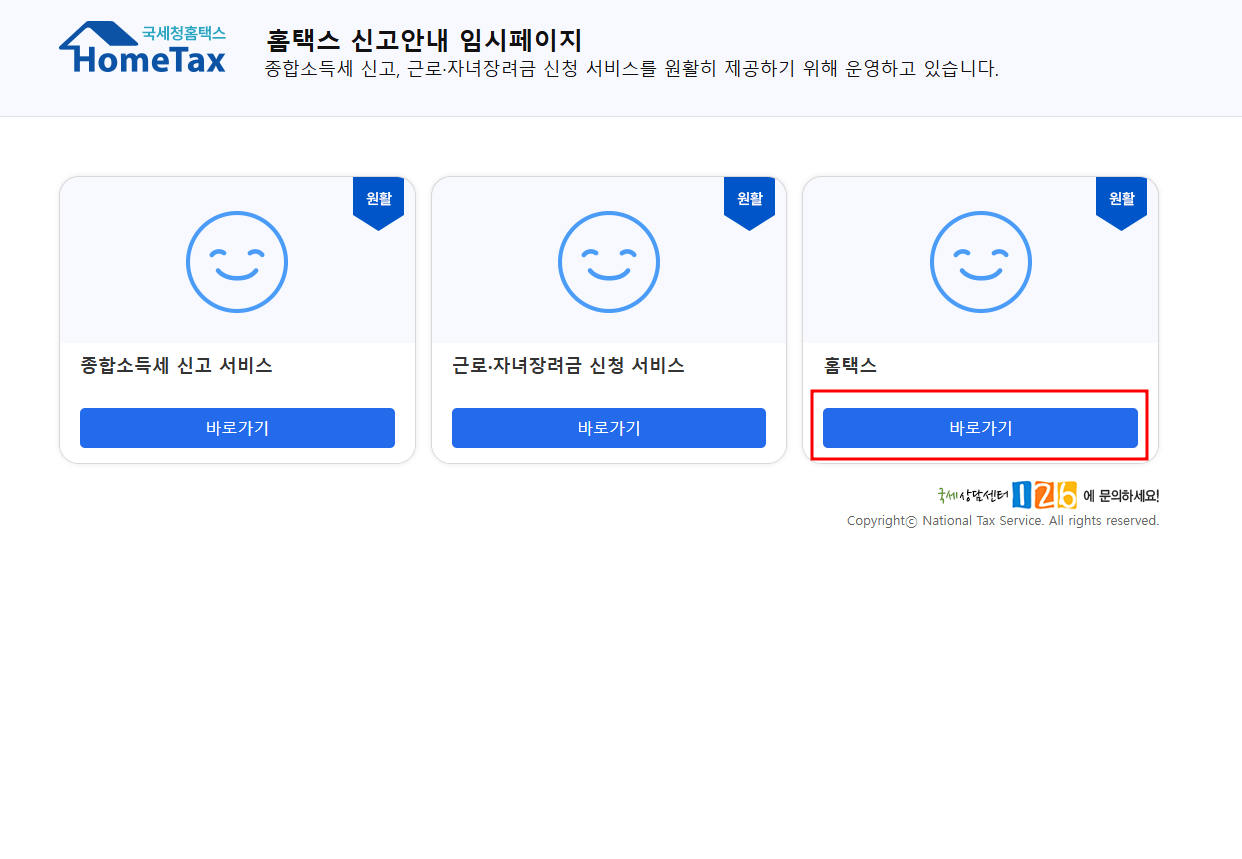Click the 종합소득세 신고 서비스 title text
The height and width of the screenshot is (859, 1242).
pyautogui.click(x=176, y=365)
